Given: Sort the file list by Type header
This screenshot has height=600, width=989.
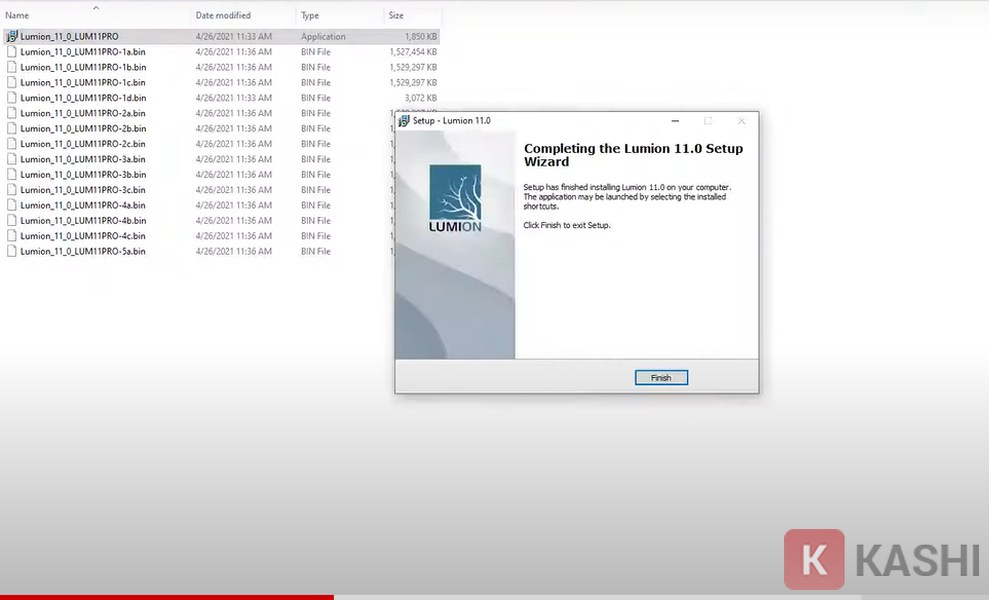Looking at the screenshot, I should point(310,16).
